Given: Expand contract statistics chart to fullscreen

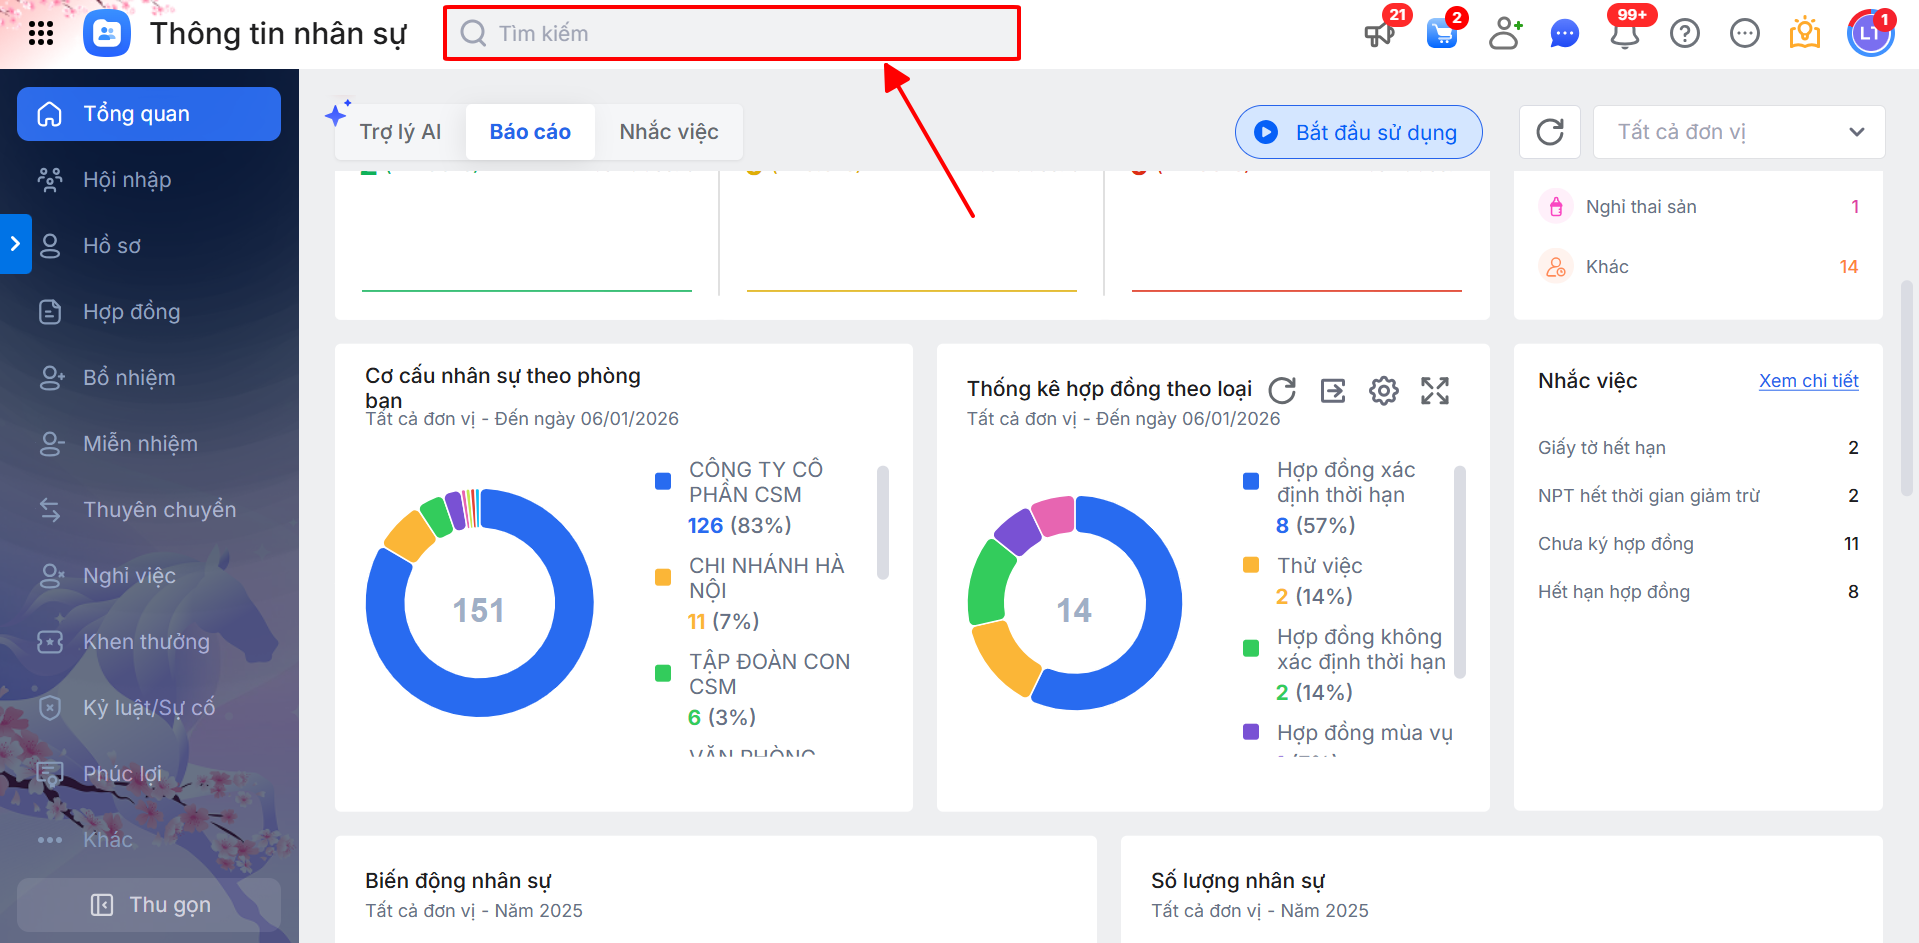Looking at the screenshot, I should coord(1435,390).
